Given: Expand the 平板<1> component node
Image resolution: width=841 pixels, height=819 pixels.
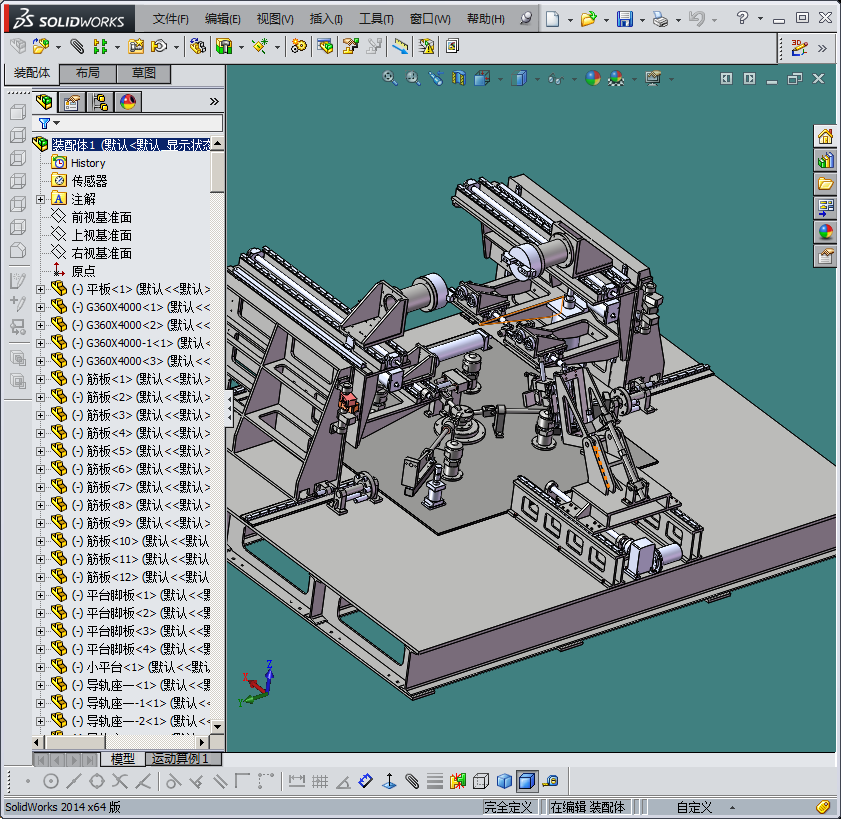Looking at the screenshot, I should [41, 289].
